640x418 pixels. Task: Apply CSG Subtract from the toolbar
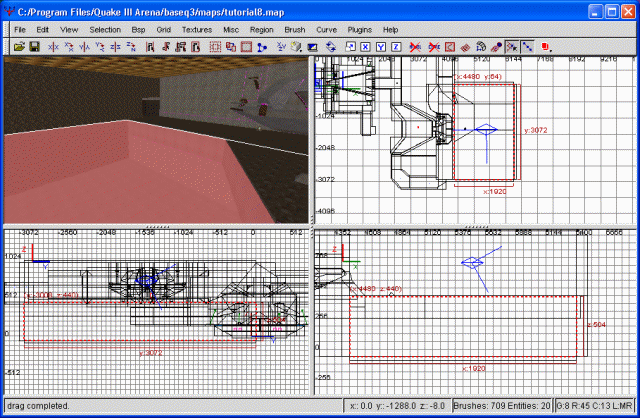215,47
